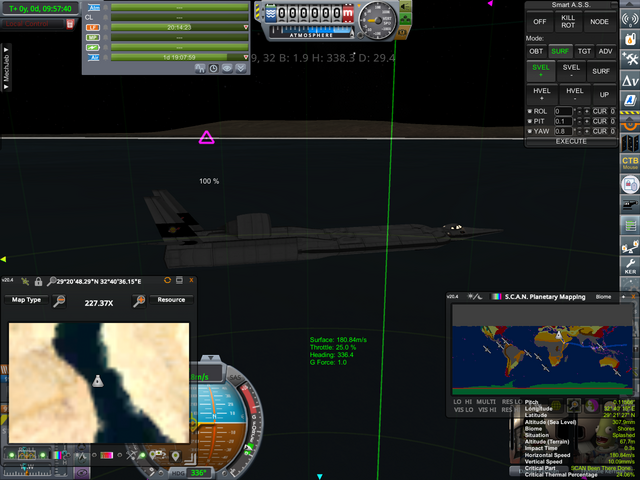The image size is (640, 480).
Task: Click the UP button in Smart A.S.S.
Action: pyautogui.click(x=604, y=95)
